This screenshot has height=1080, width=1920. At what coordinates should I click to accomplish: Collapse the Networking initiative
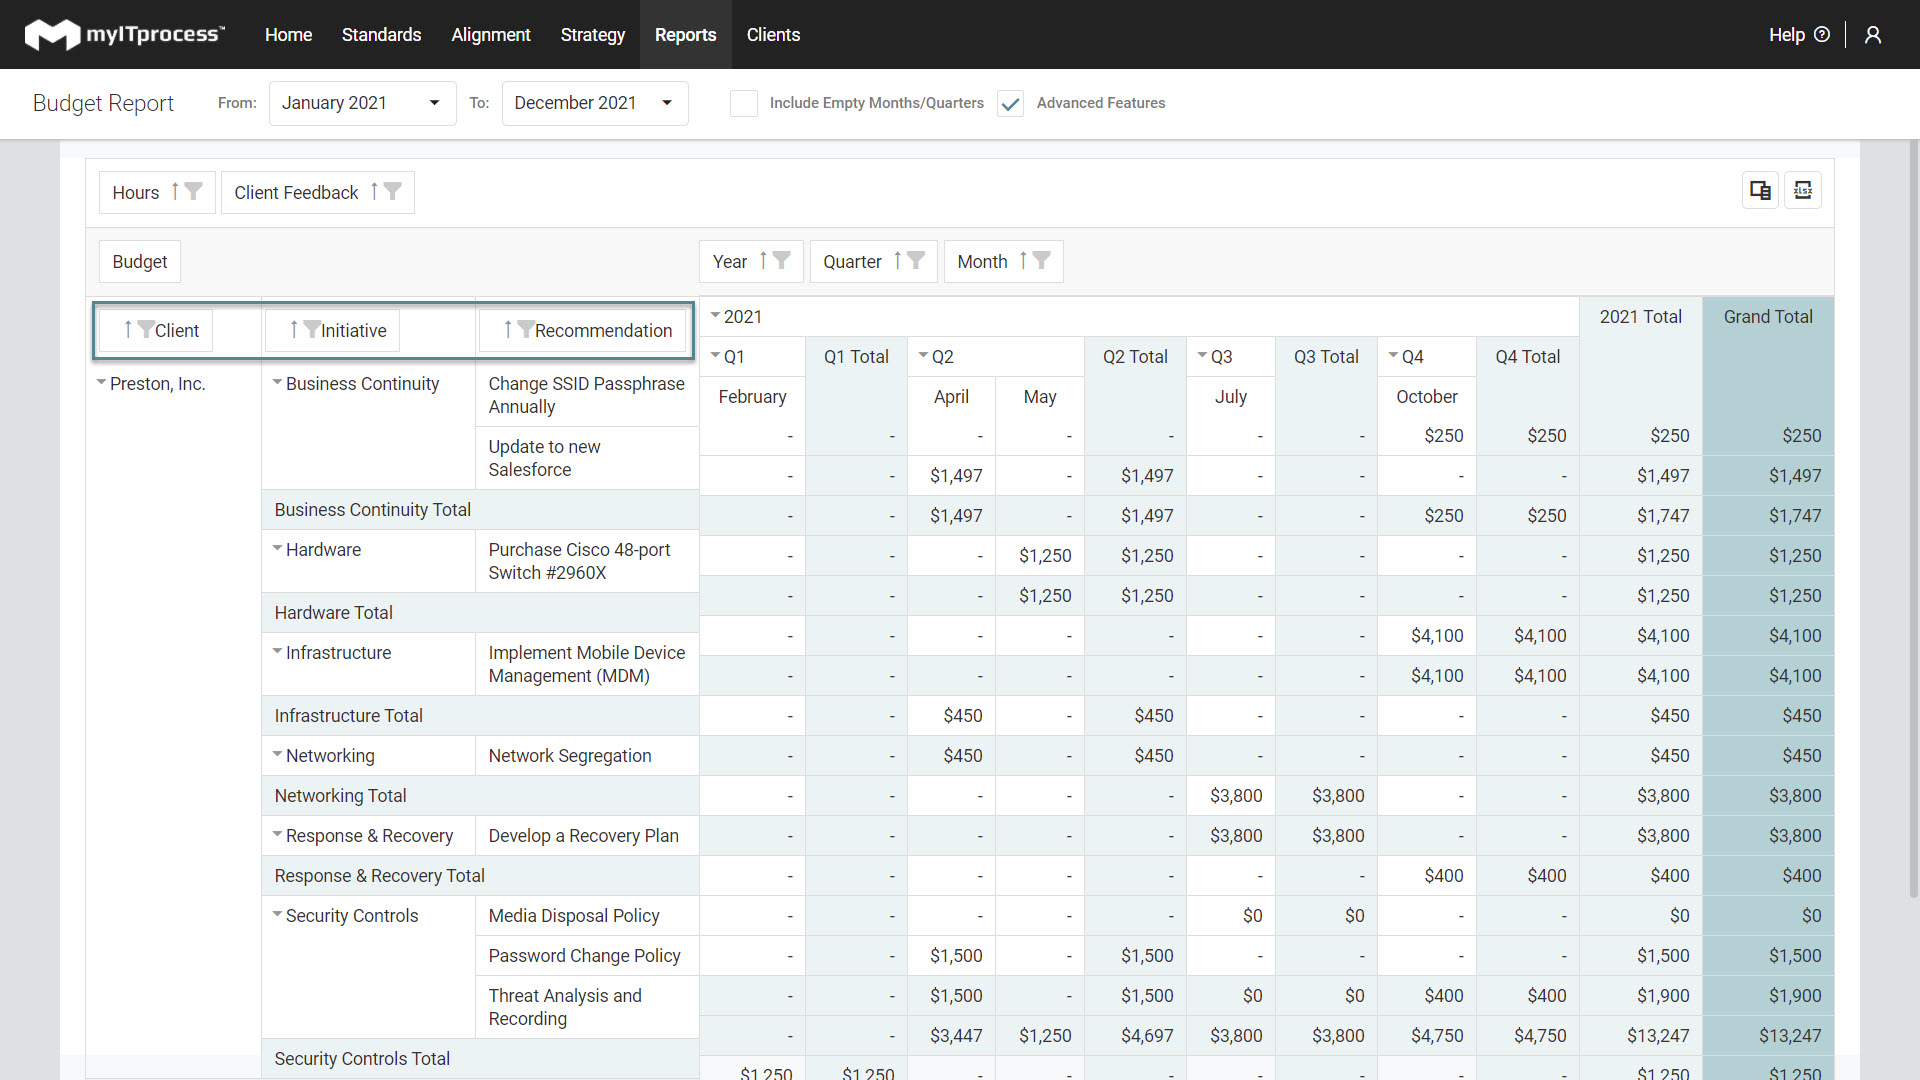(x=277, y=754)
